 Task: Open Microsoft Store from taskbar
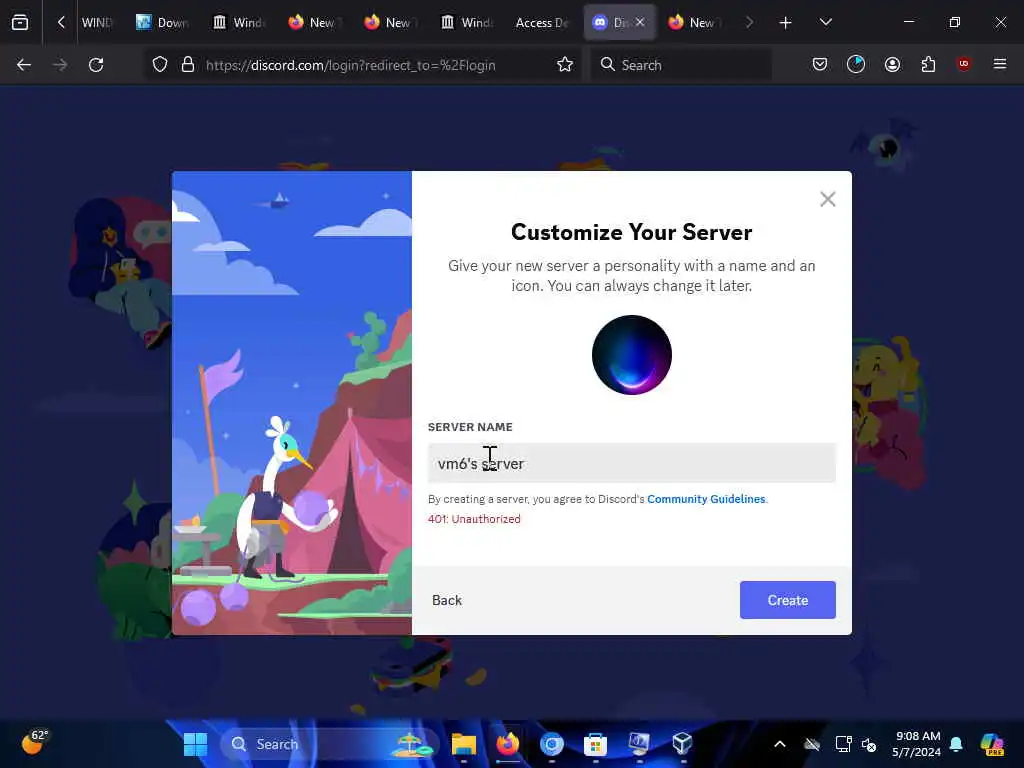tap(595, 744)
